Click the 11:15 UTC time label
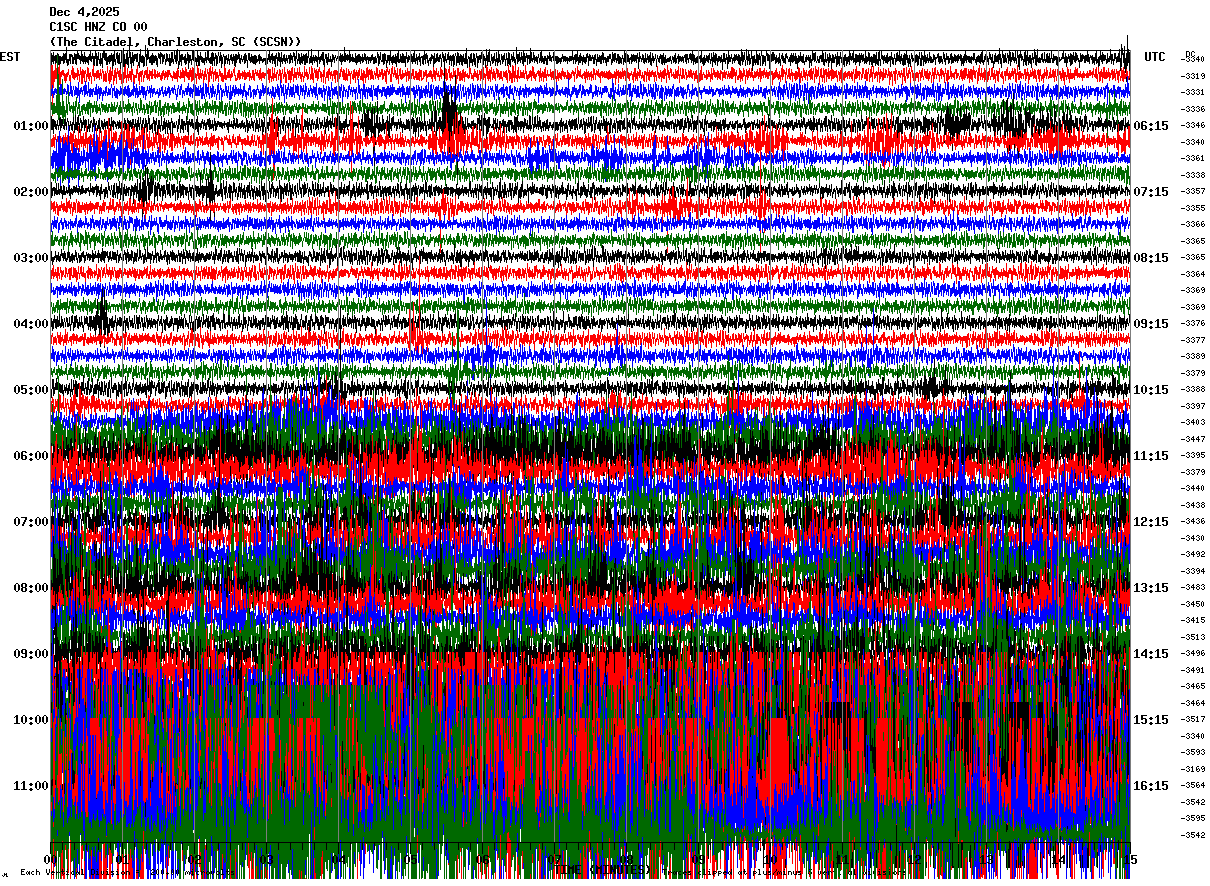1210x886 pixels. [x=1151, y=456]
